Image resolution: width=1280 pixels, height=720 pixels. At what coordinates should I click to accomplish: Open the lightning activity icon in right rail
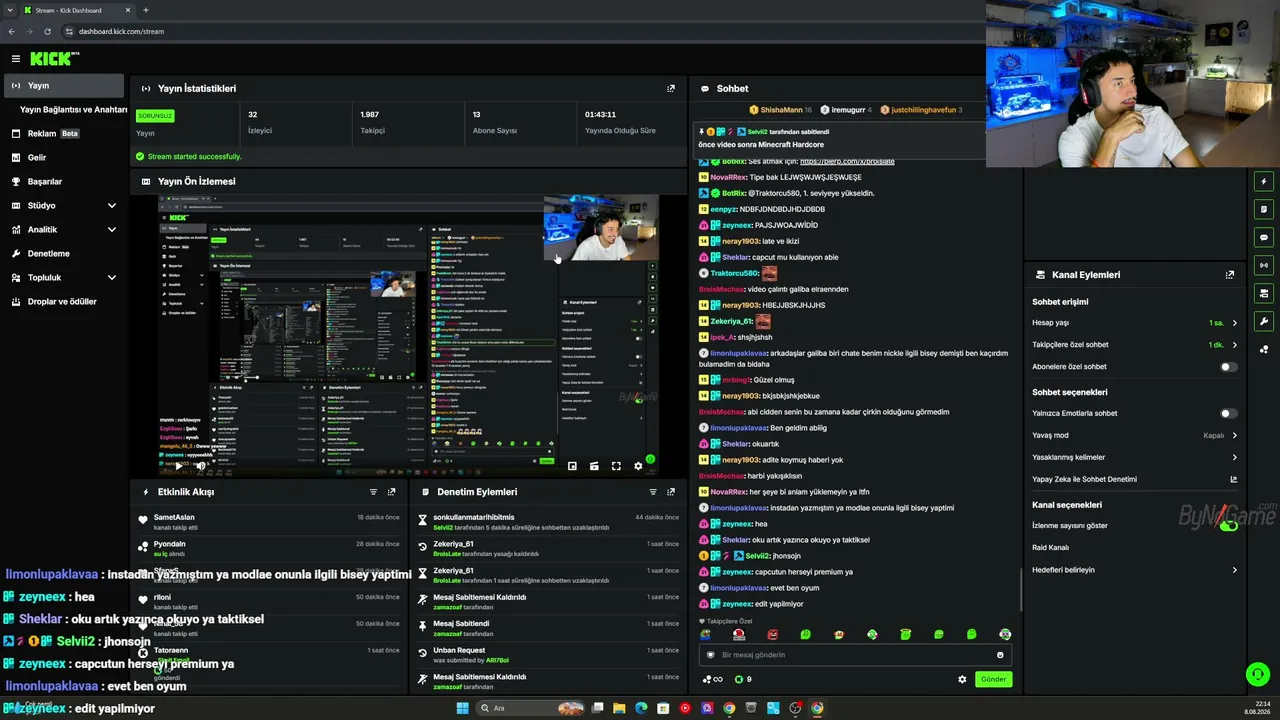tap(1264, 182)
